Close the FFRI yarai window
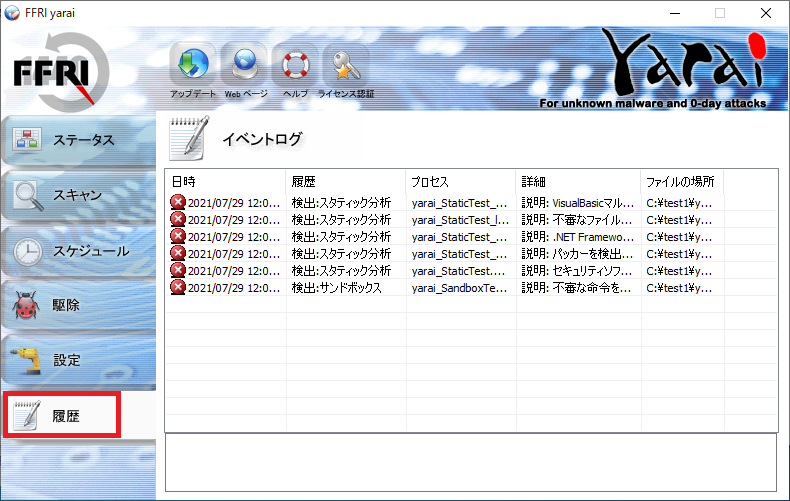The image size is (790, 501). (766, 13)
